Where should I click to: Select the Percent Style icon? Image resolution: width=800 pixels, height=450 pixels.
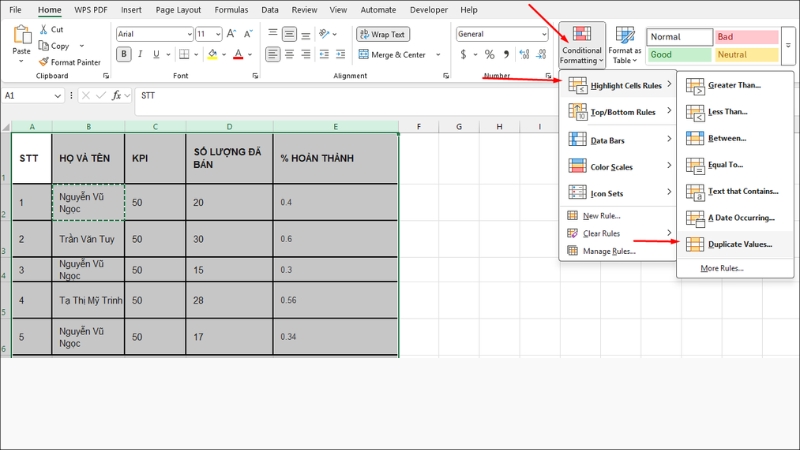pyautogui.click(x=489, y=54)
